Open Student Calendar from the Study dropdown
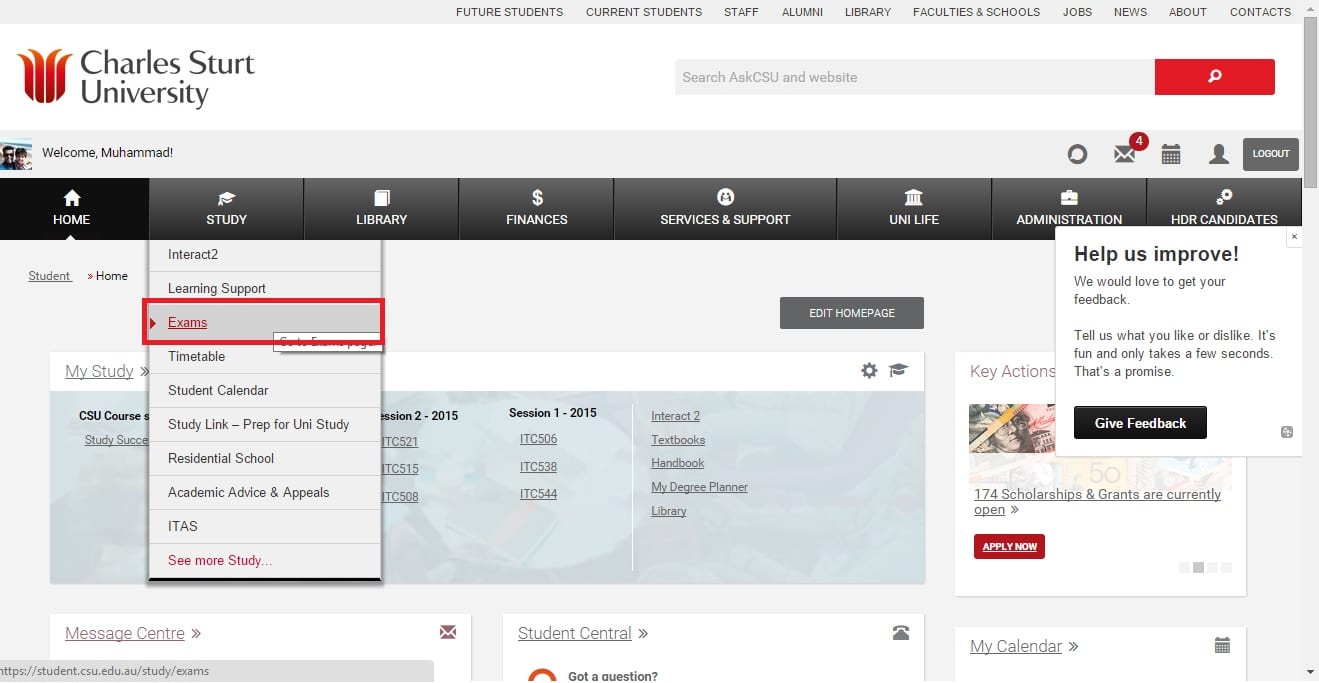 265,390
